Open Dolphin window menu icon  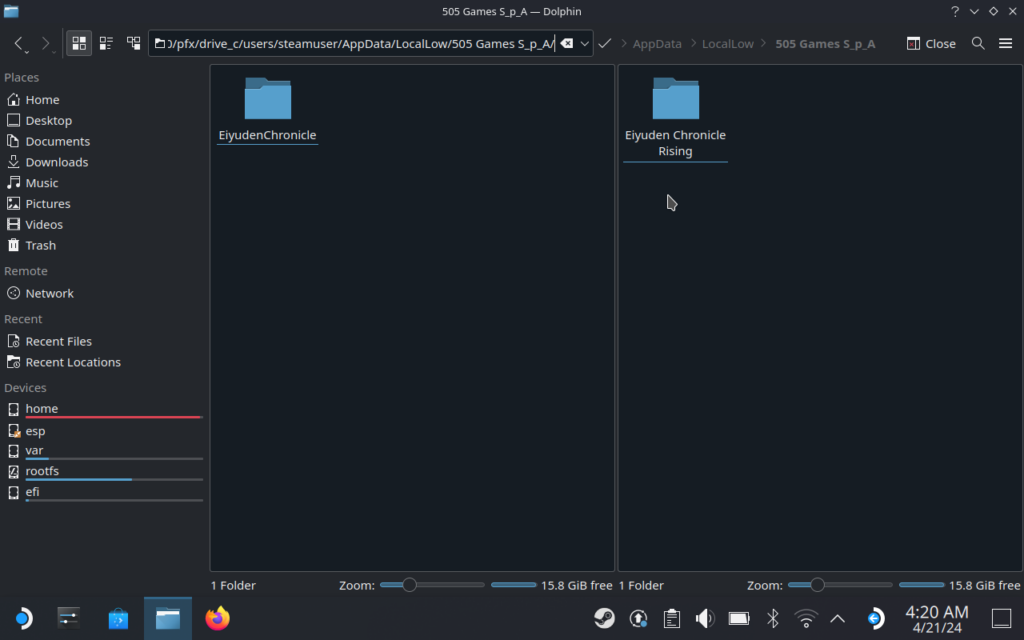coord(11,11)
